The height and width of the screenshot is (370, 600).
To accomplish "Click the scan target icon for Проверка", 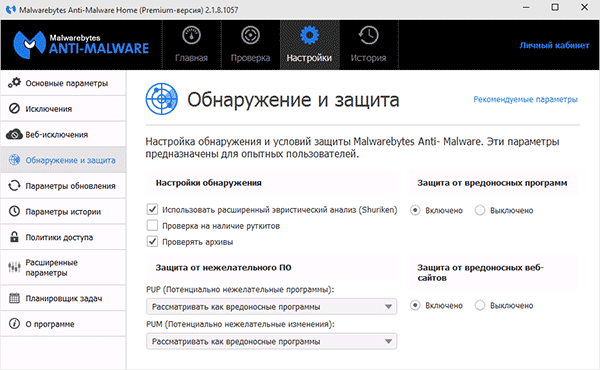I will pos(250,35).
